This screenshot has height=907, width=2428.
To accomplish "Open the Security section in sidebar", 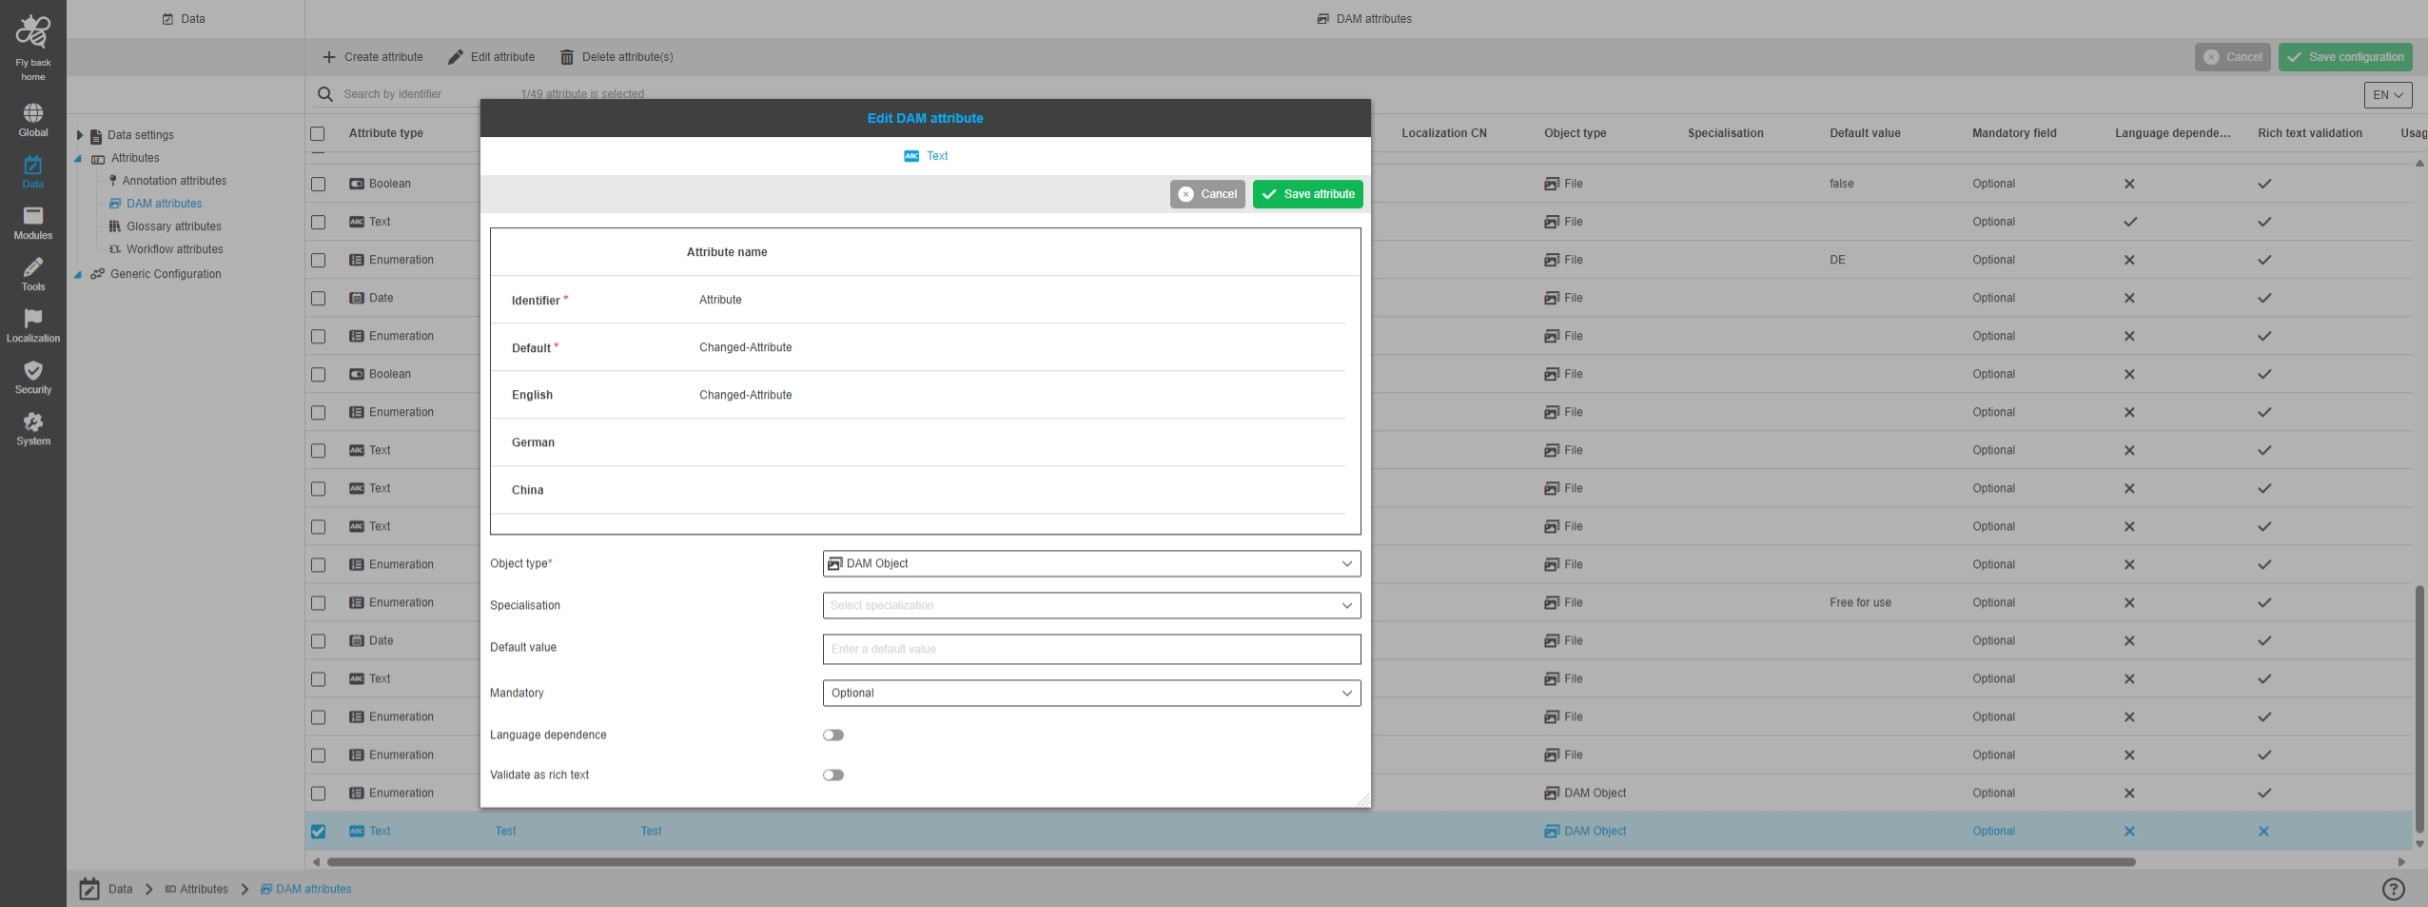I will point(33,377).
